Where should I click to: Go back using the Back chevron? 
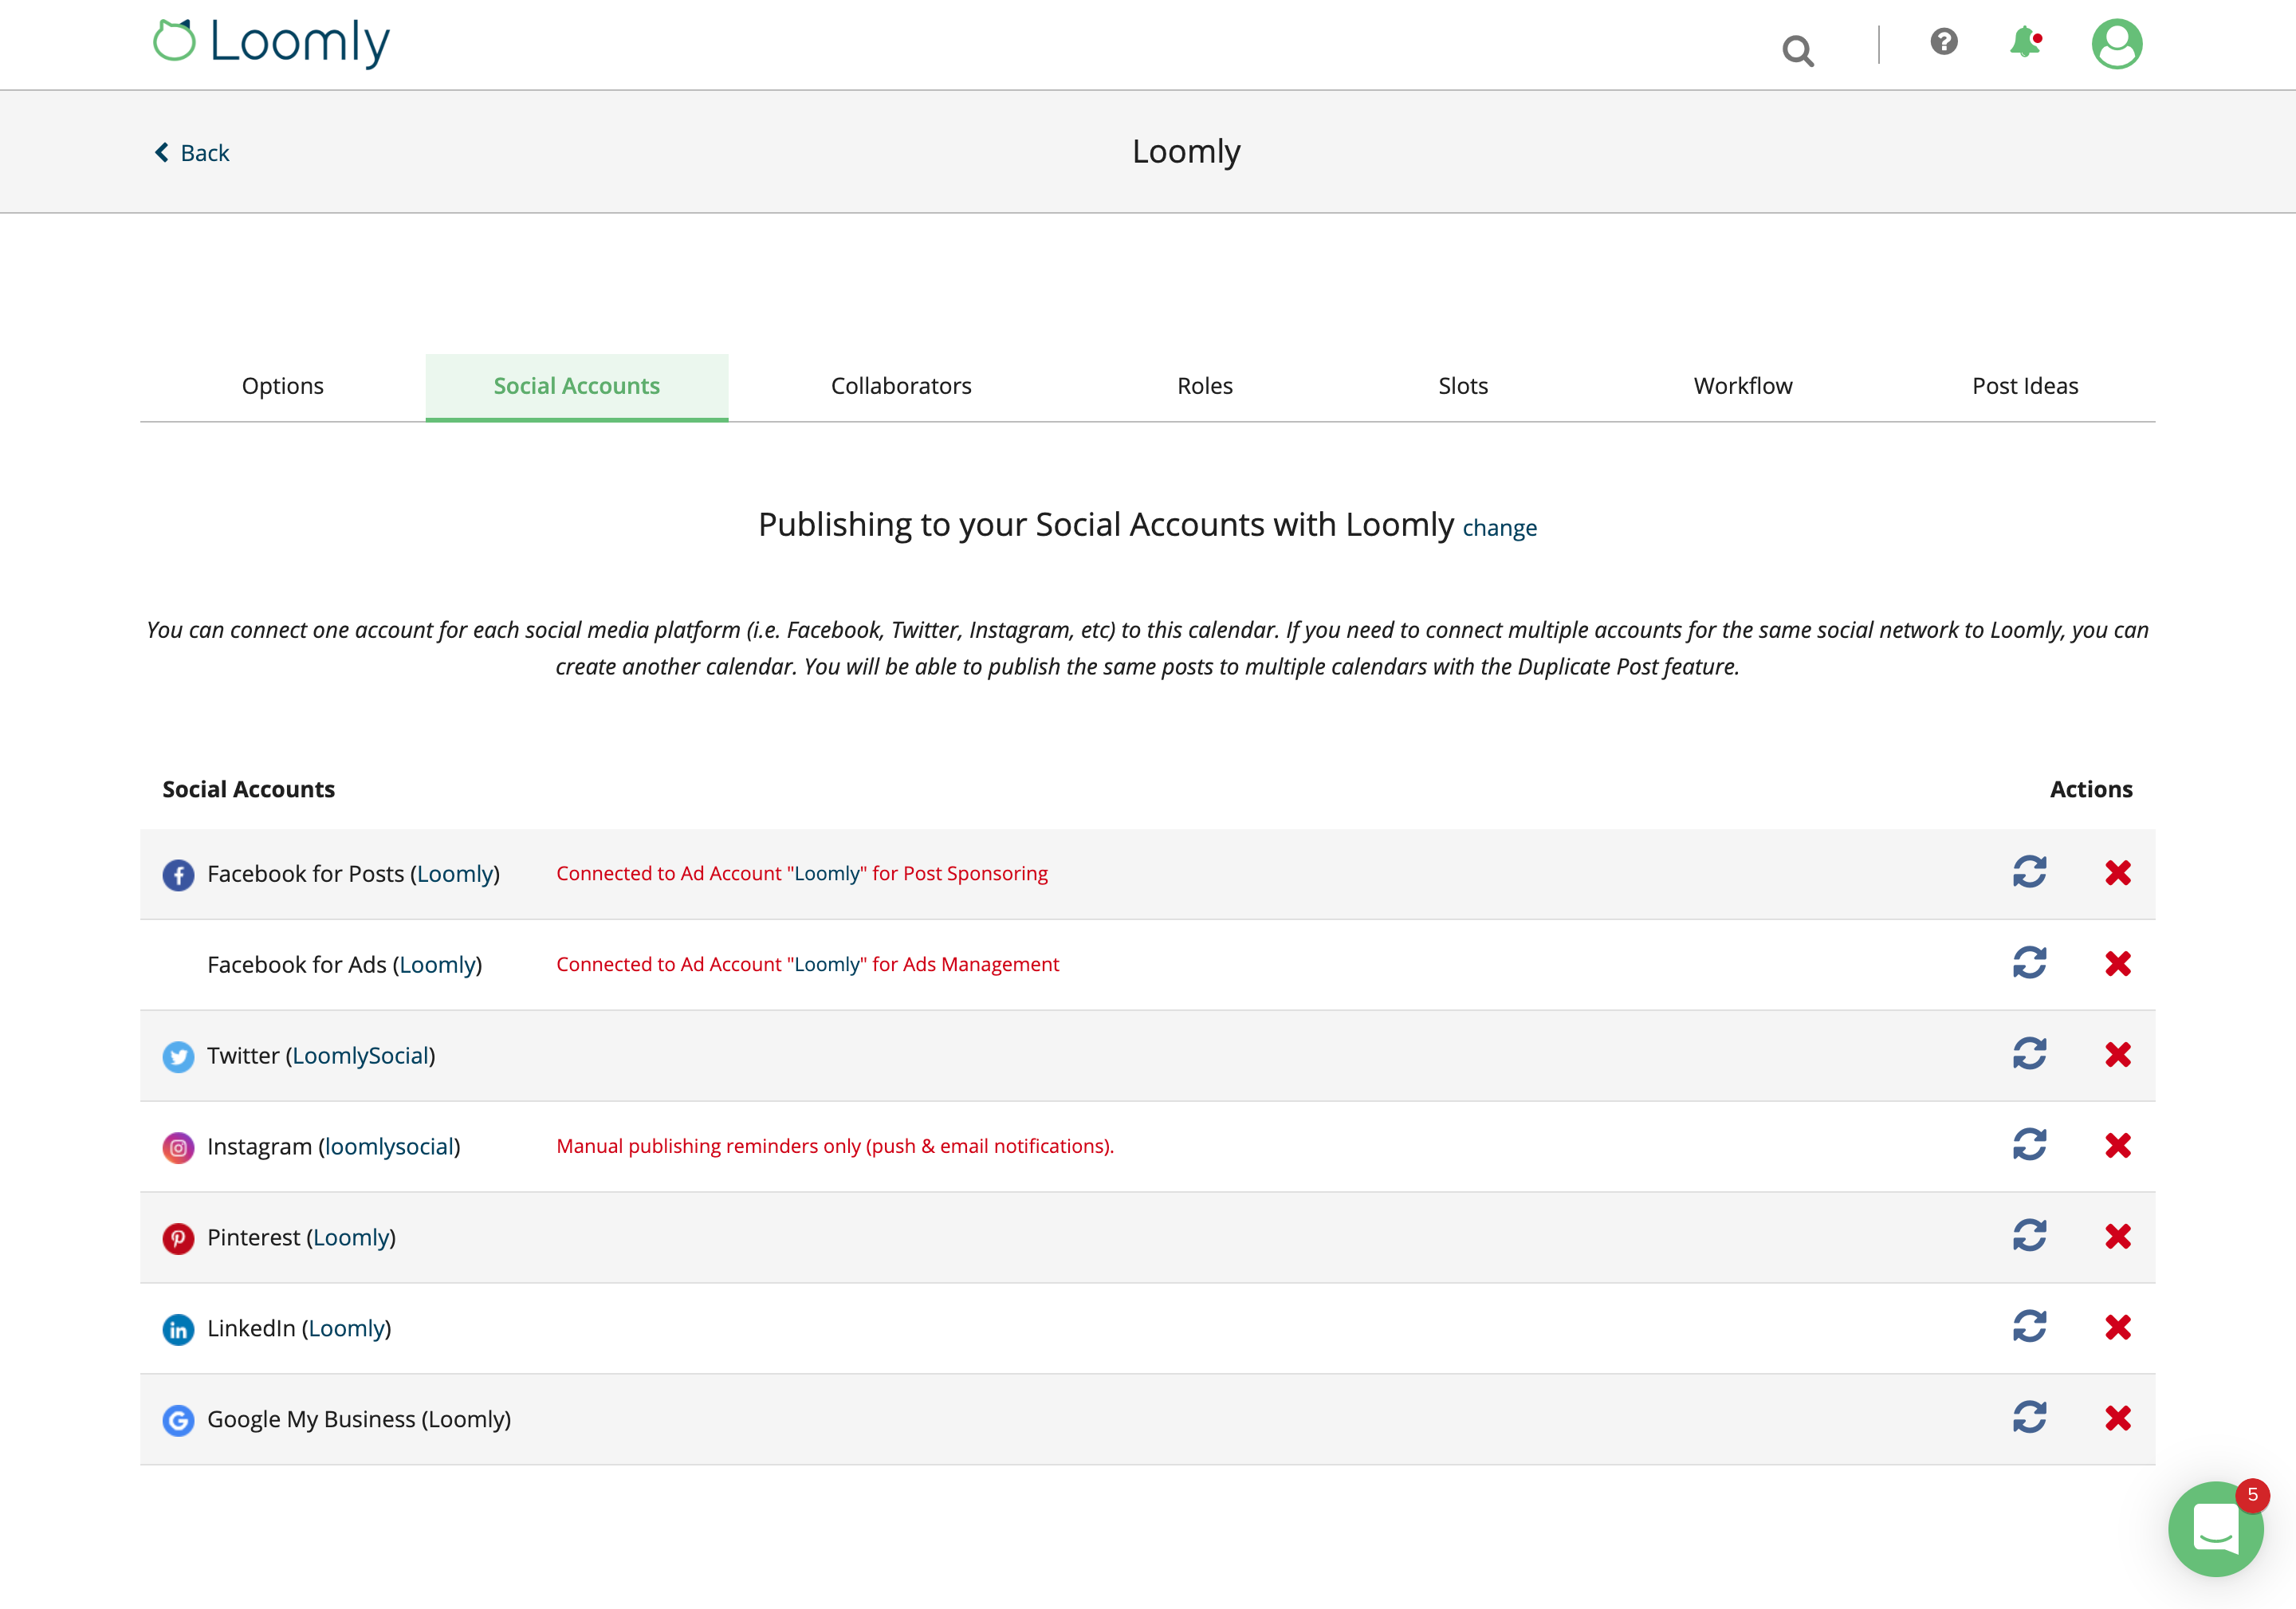coord(192,153)
